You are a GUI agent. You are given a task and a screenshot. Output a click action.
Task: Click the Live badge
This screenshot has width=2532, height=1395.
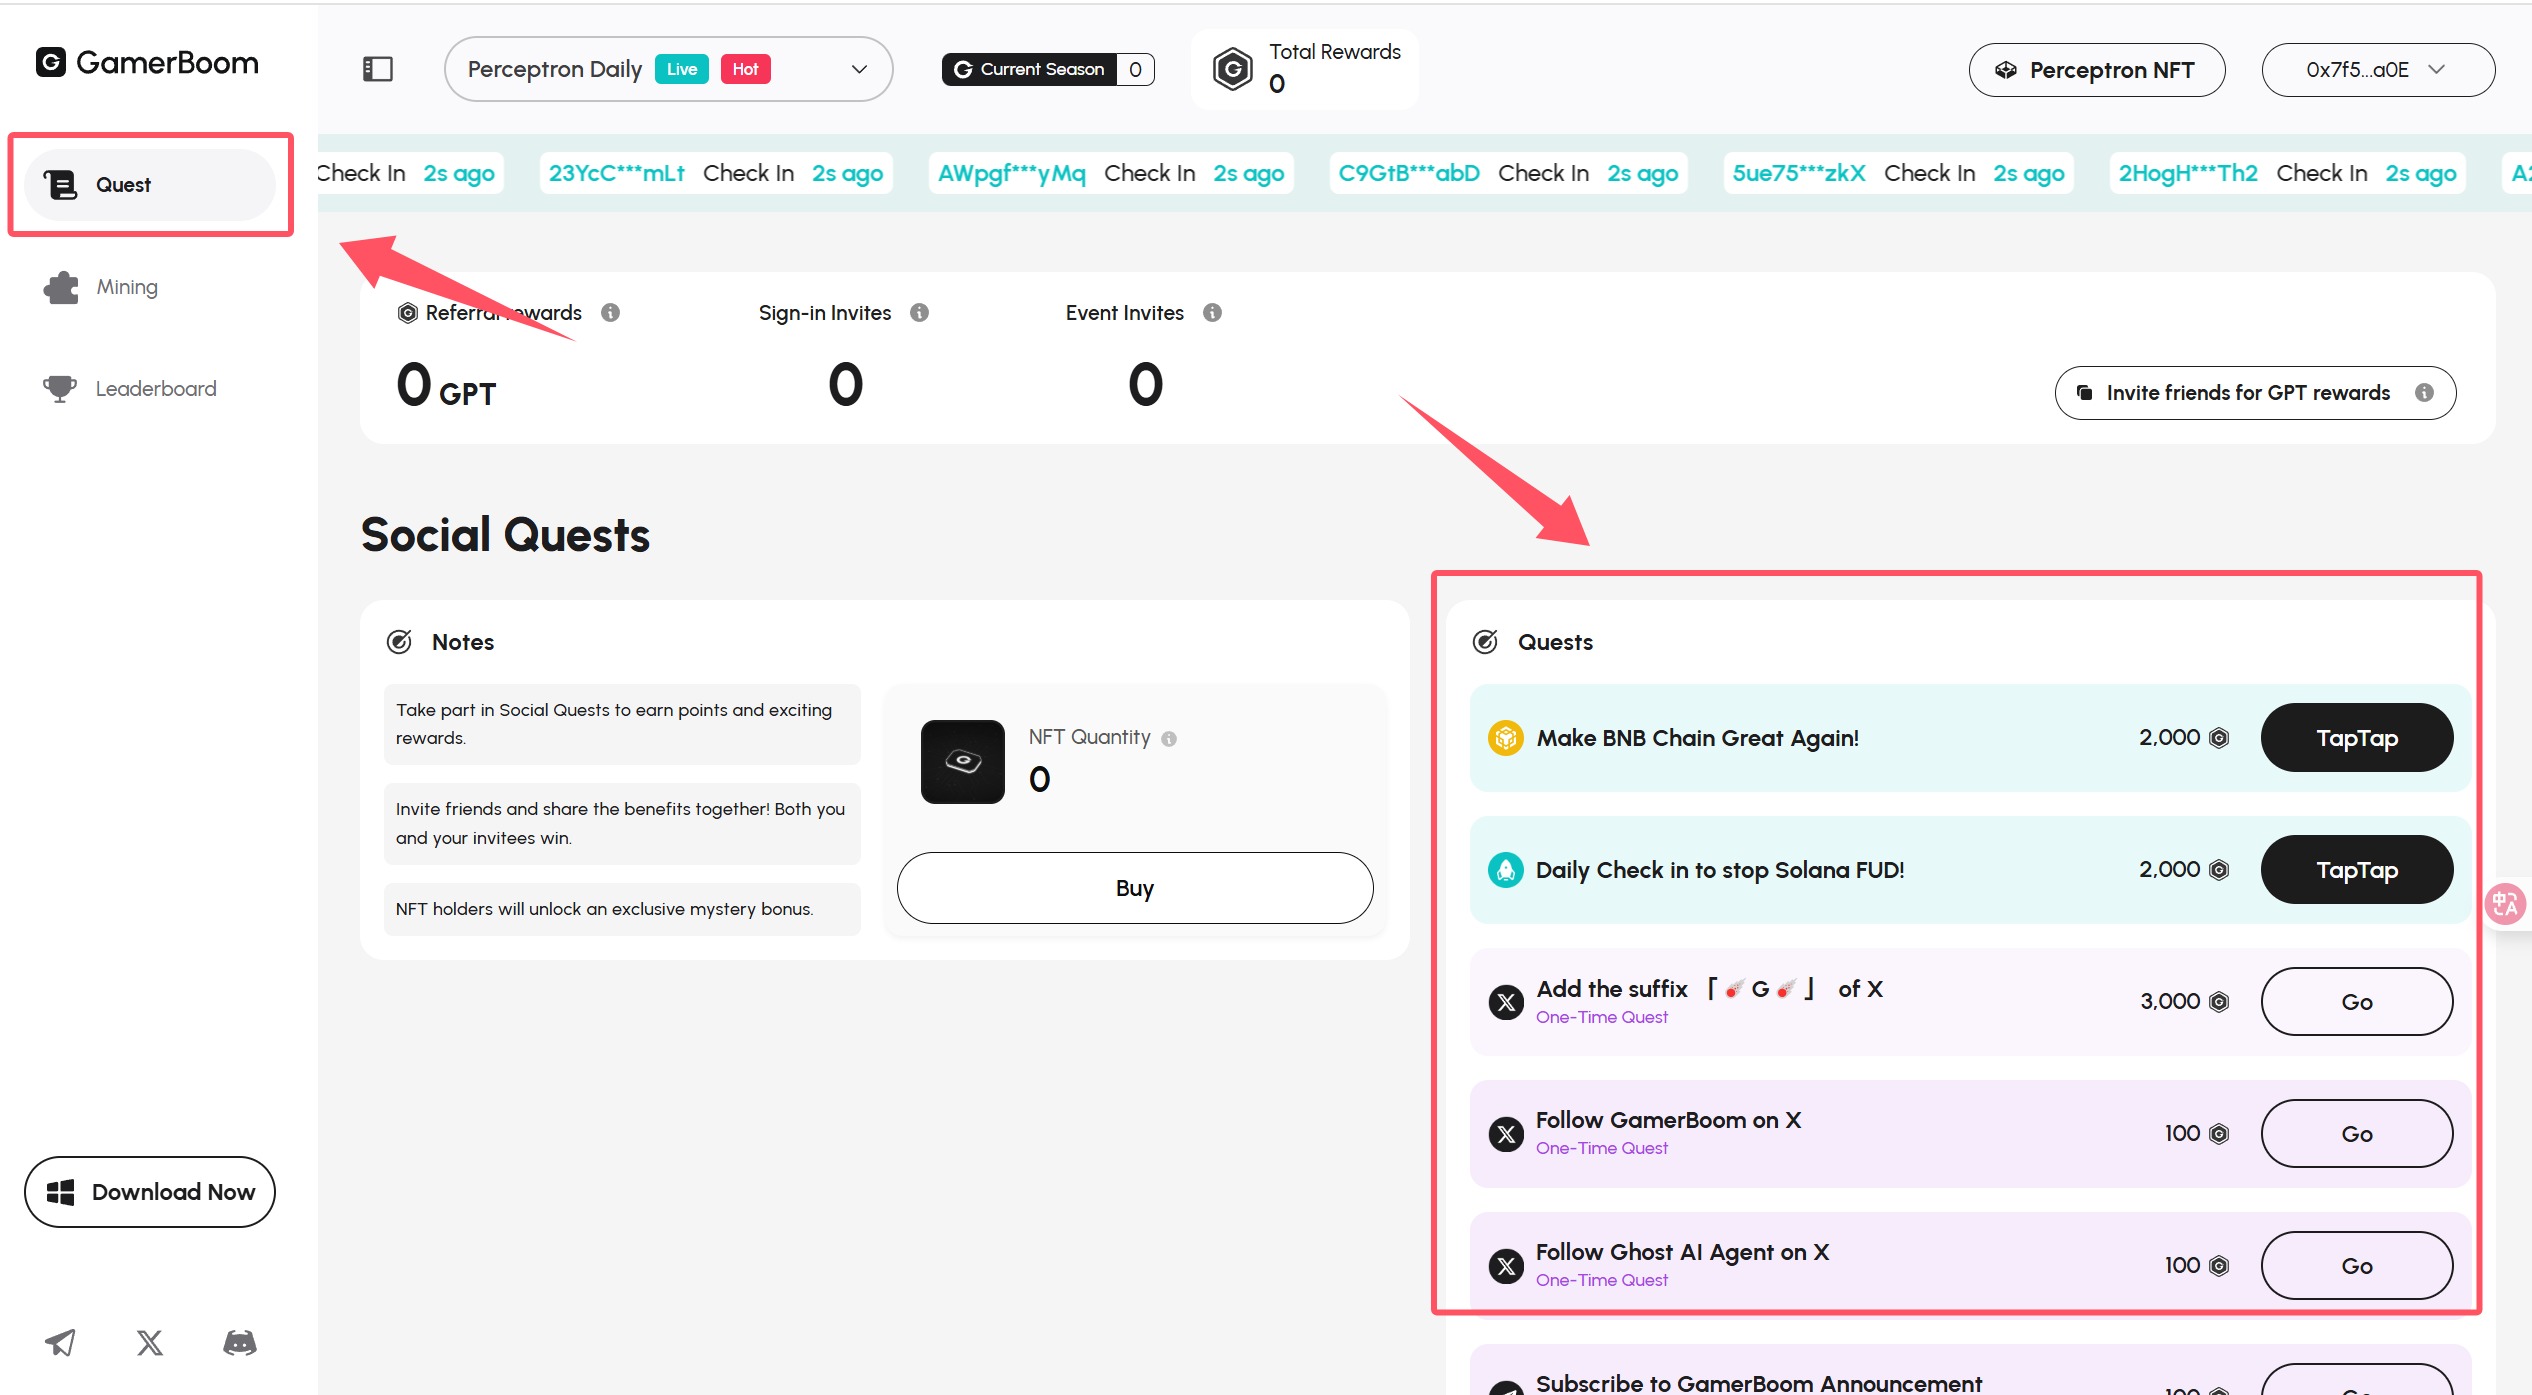(682, 69)
